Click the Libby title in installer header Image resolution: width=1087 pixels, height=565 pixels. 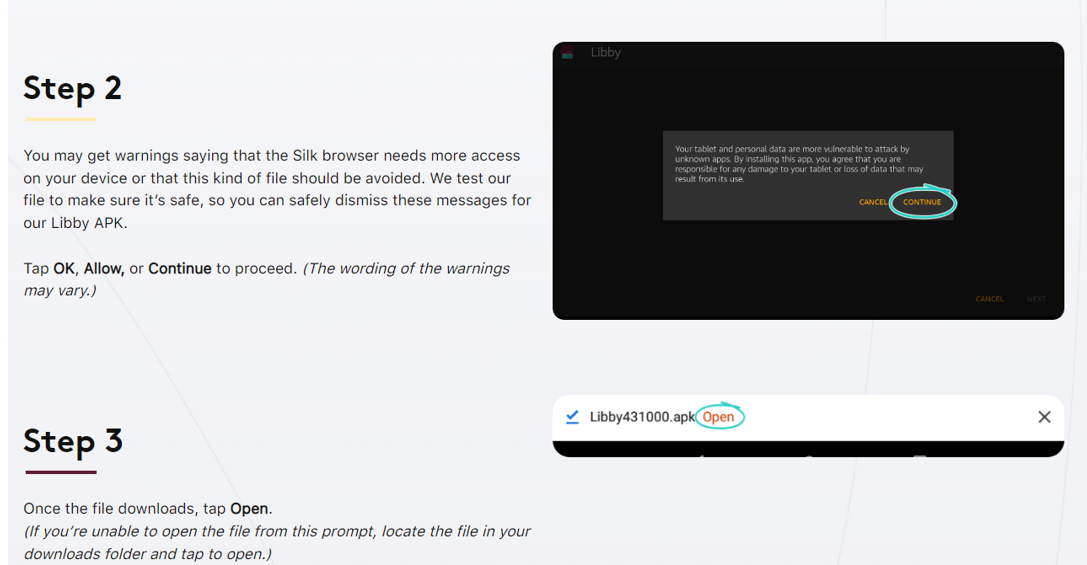[606, 53]
